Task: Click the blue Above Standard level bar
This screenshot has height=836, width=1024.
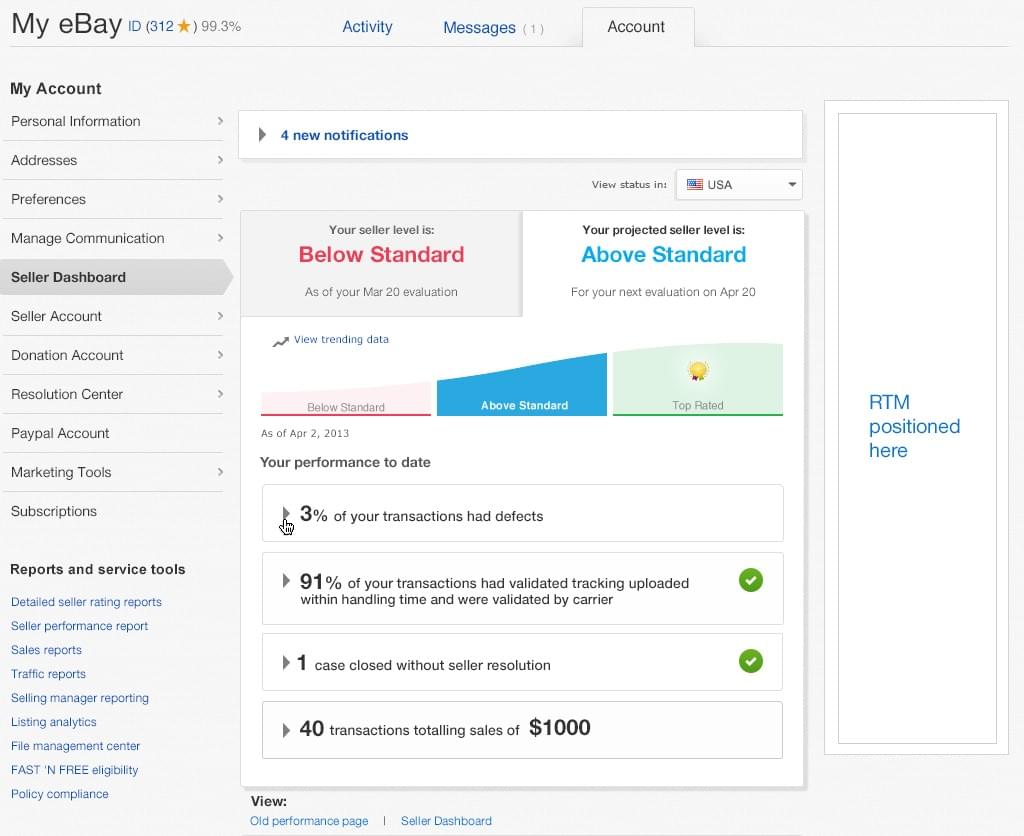Action: point(522,385)
